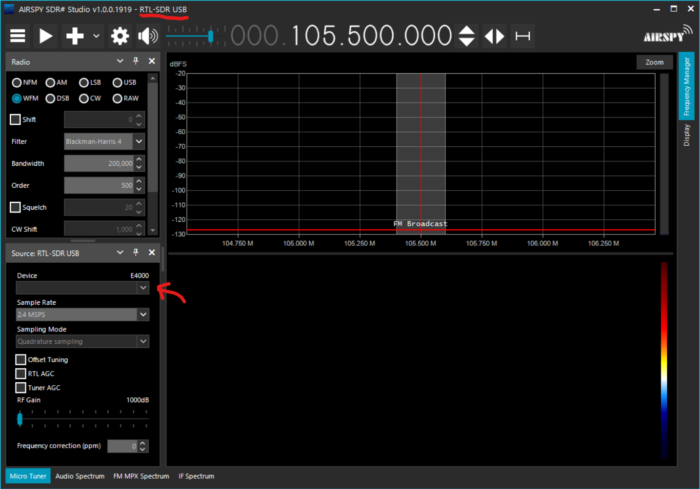This screenshot has height=489, width=700.
Task: Click the left/right tuning arrows icon
Action: pos(495,36)
